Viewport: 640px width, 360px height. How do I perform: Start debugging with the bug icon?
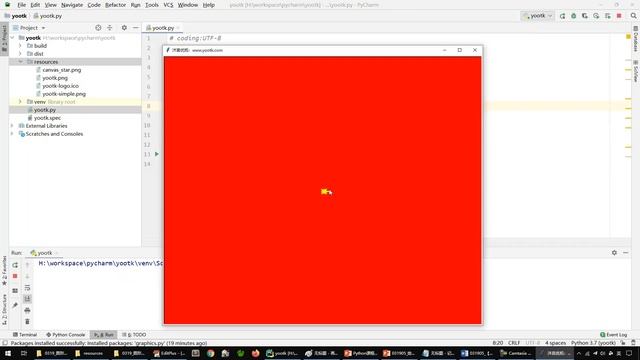(x=573, y=16)
